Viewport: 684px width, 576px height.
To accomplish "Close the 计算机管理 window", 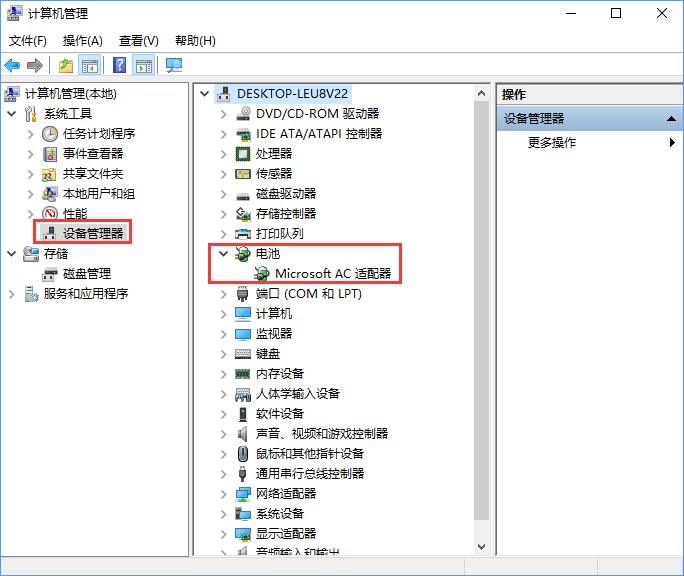I will tap(661, 14).
